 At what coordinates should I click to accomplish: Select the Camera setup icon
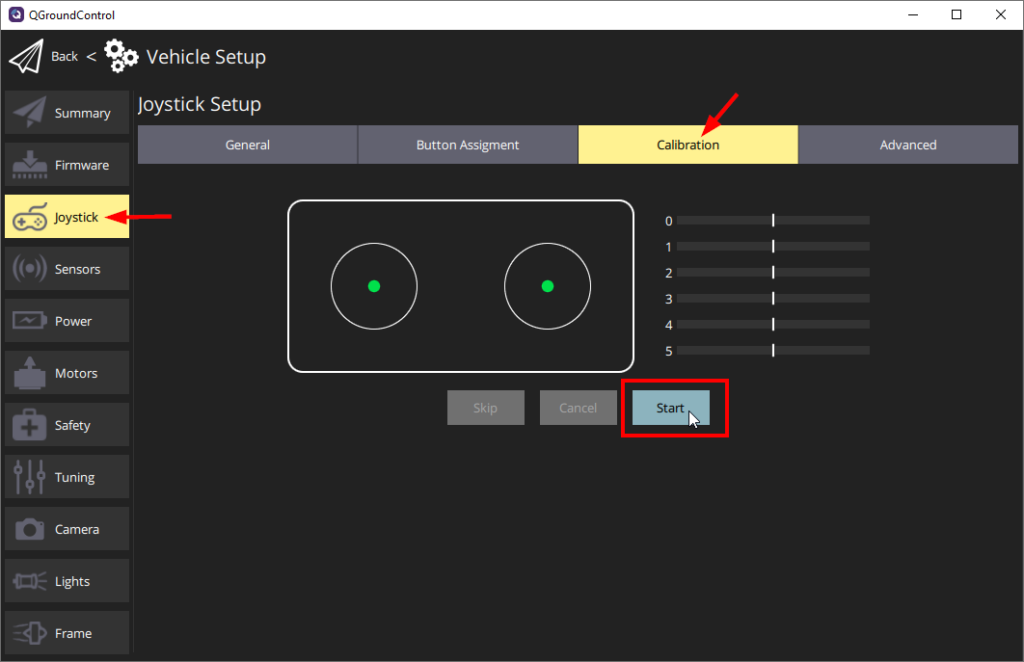click(31, 528)
